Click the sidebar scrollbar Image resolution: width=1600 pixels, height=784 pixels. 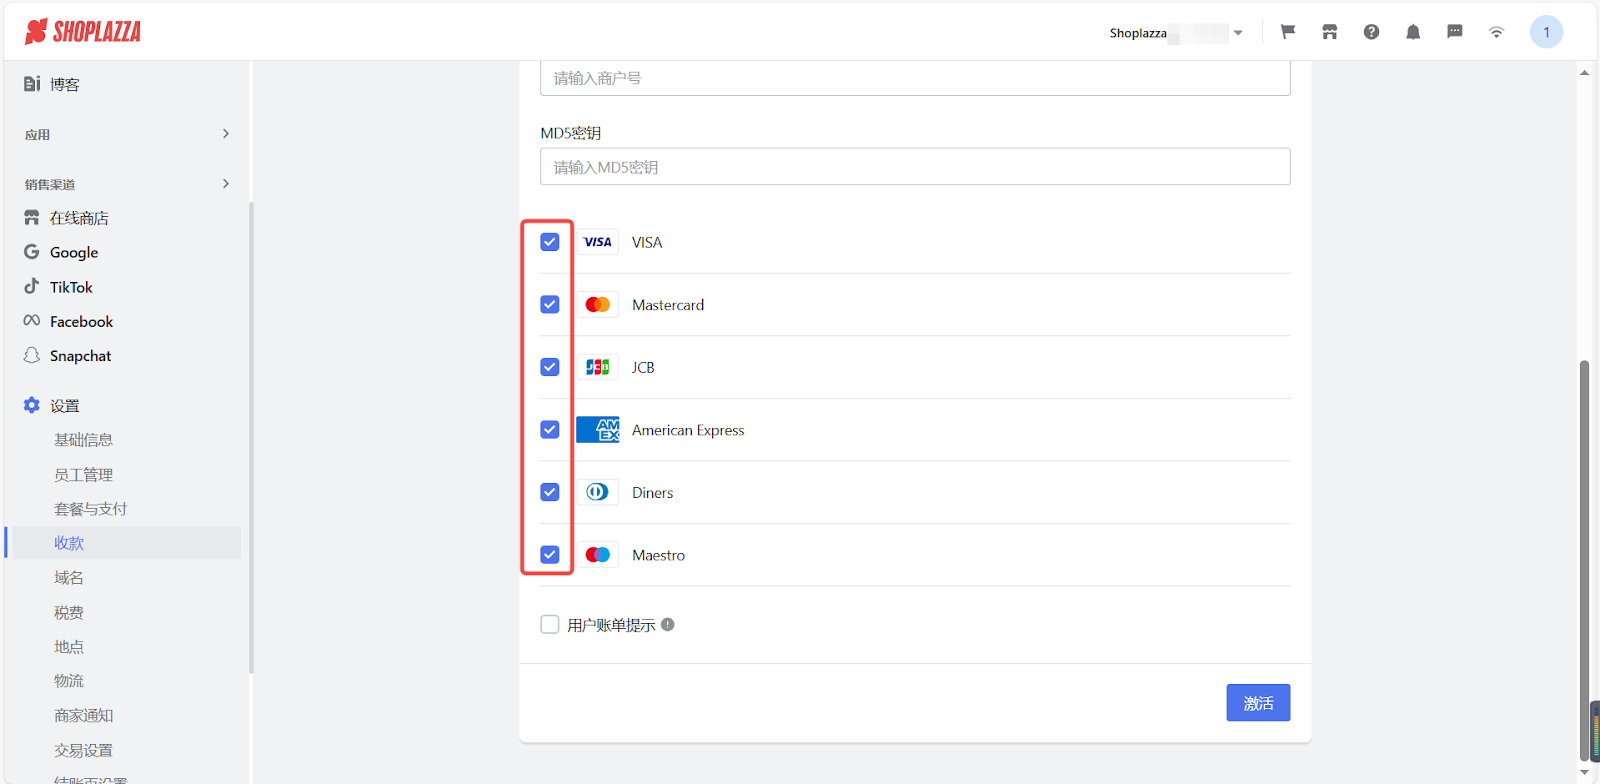click(x=251, y=437)
